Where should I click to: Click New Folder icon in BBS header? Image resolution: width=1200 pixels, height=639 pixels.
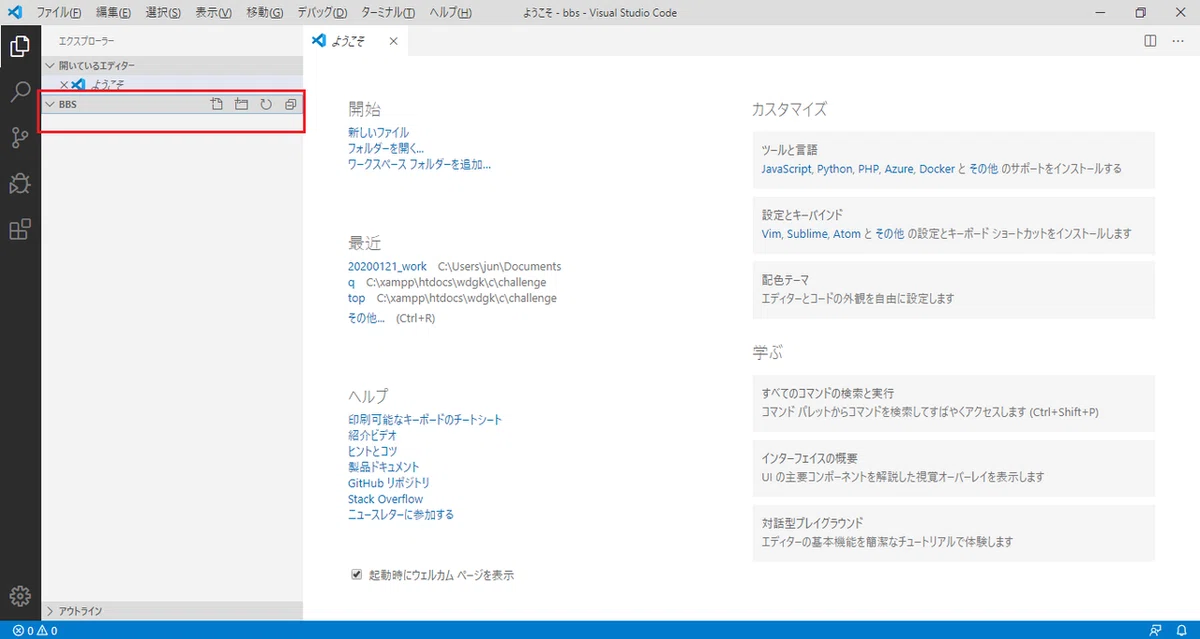[x=241, y=104]
